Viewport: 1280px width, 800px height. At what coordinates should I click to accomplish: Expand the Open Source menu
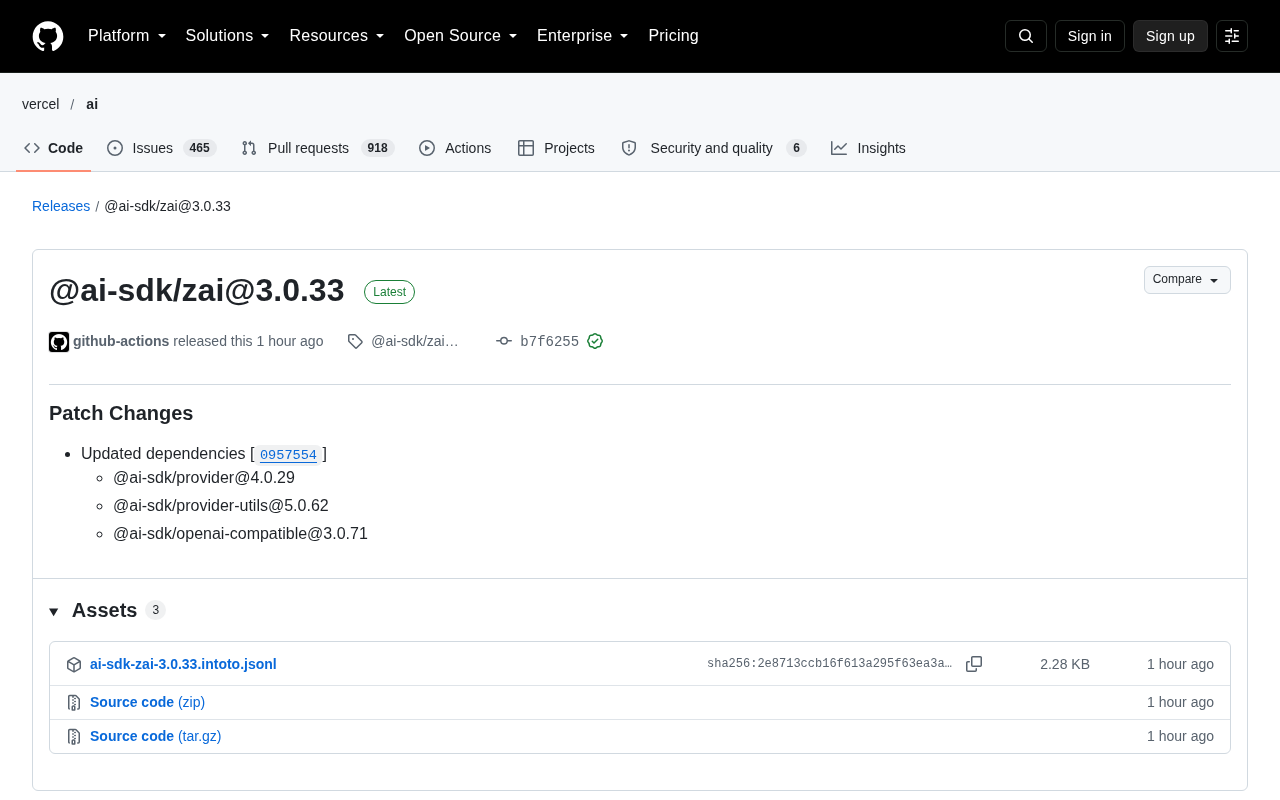461,36
